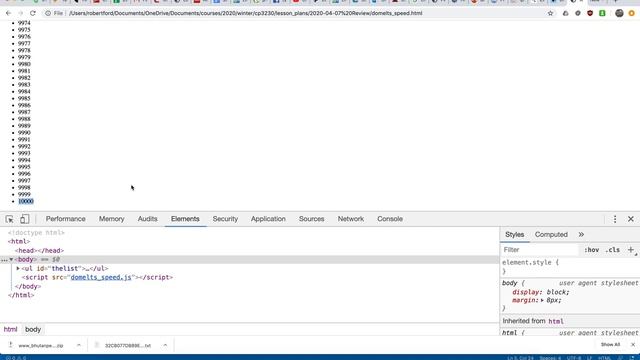Open the red shield extension icon
This screenshot has height=360, width=640.
tap(590, 13)
